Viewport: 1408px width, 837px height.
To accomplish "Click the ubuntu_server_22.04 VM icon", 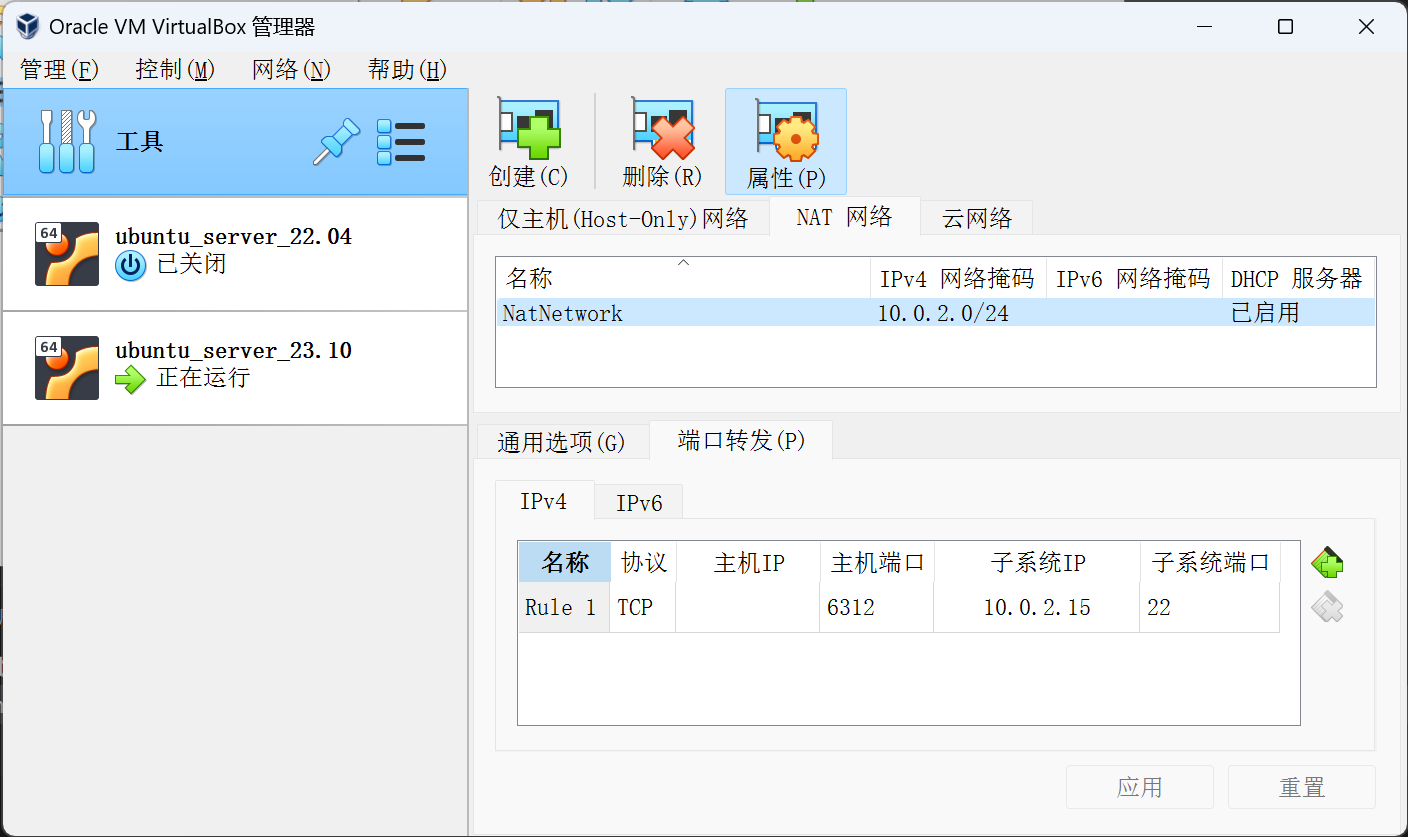I will 67,254.
